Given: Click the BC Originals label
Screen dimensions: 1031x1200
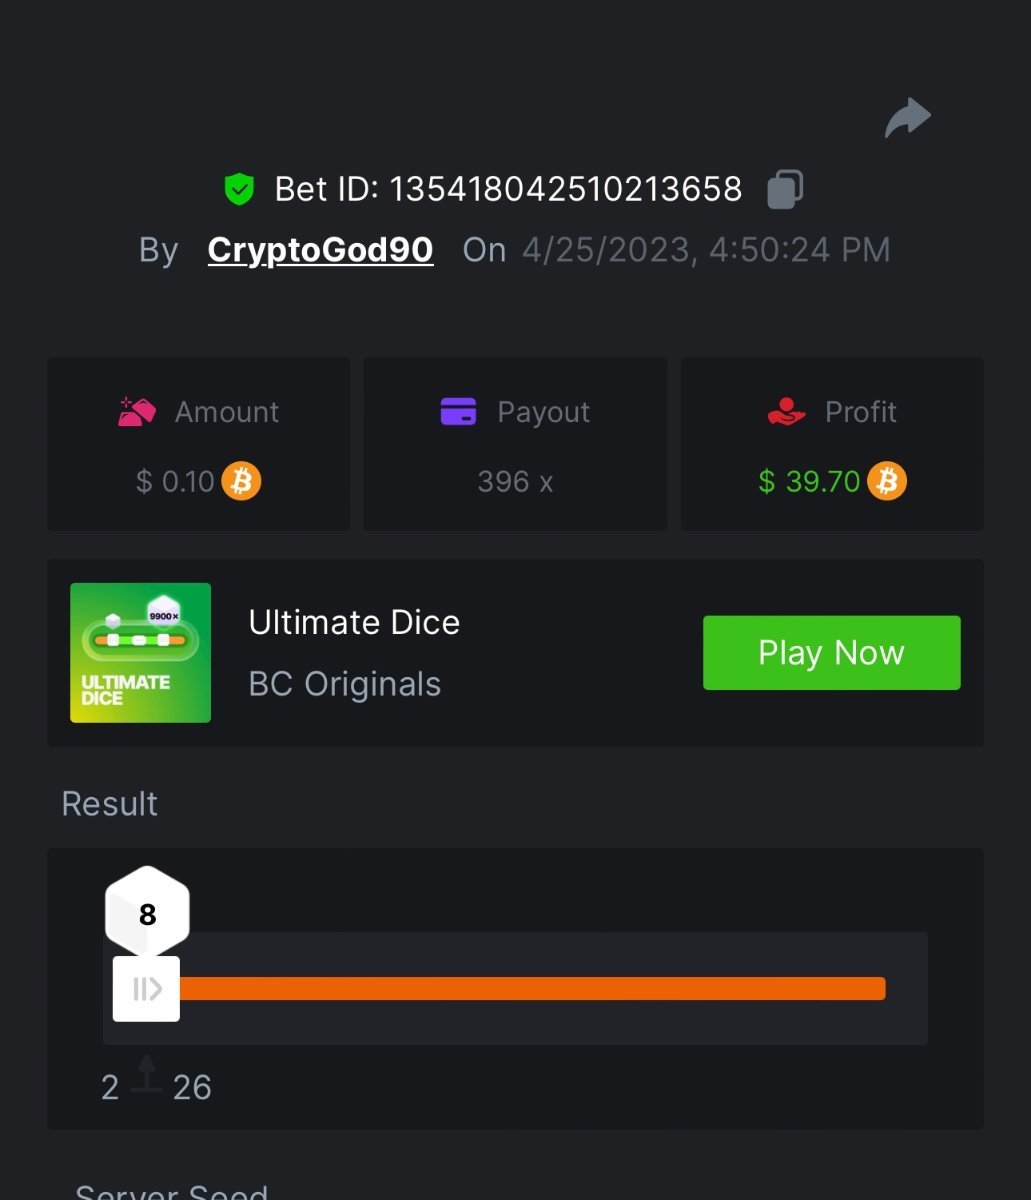Looking at the screenshot, I should pos(344,684).
